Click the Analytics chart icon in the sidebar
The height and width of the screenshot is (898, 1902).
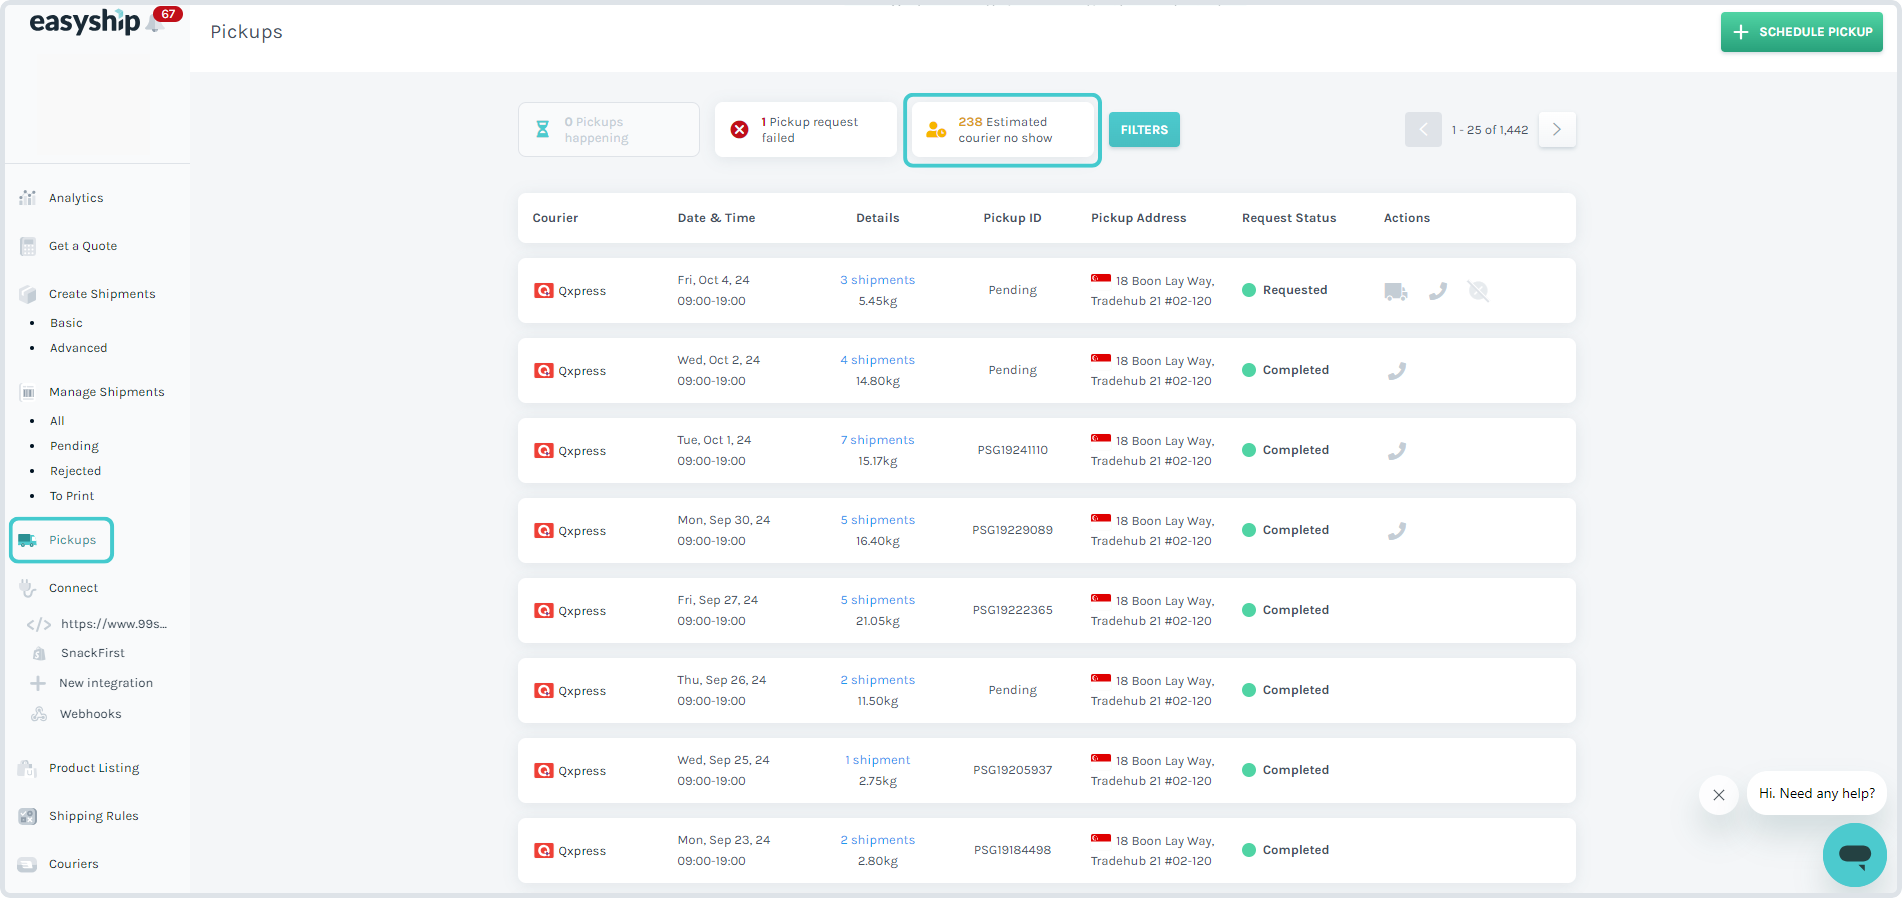coord(28,198)
